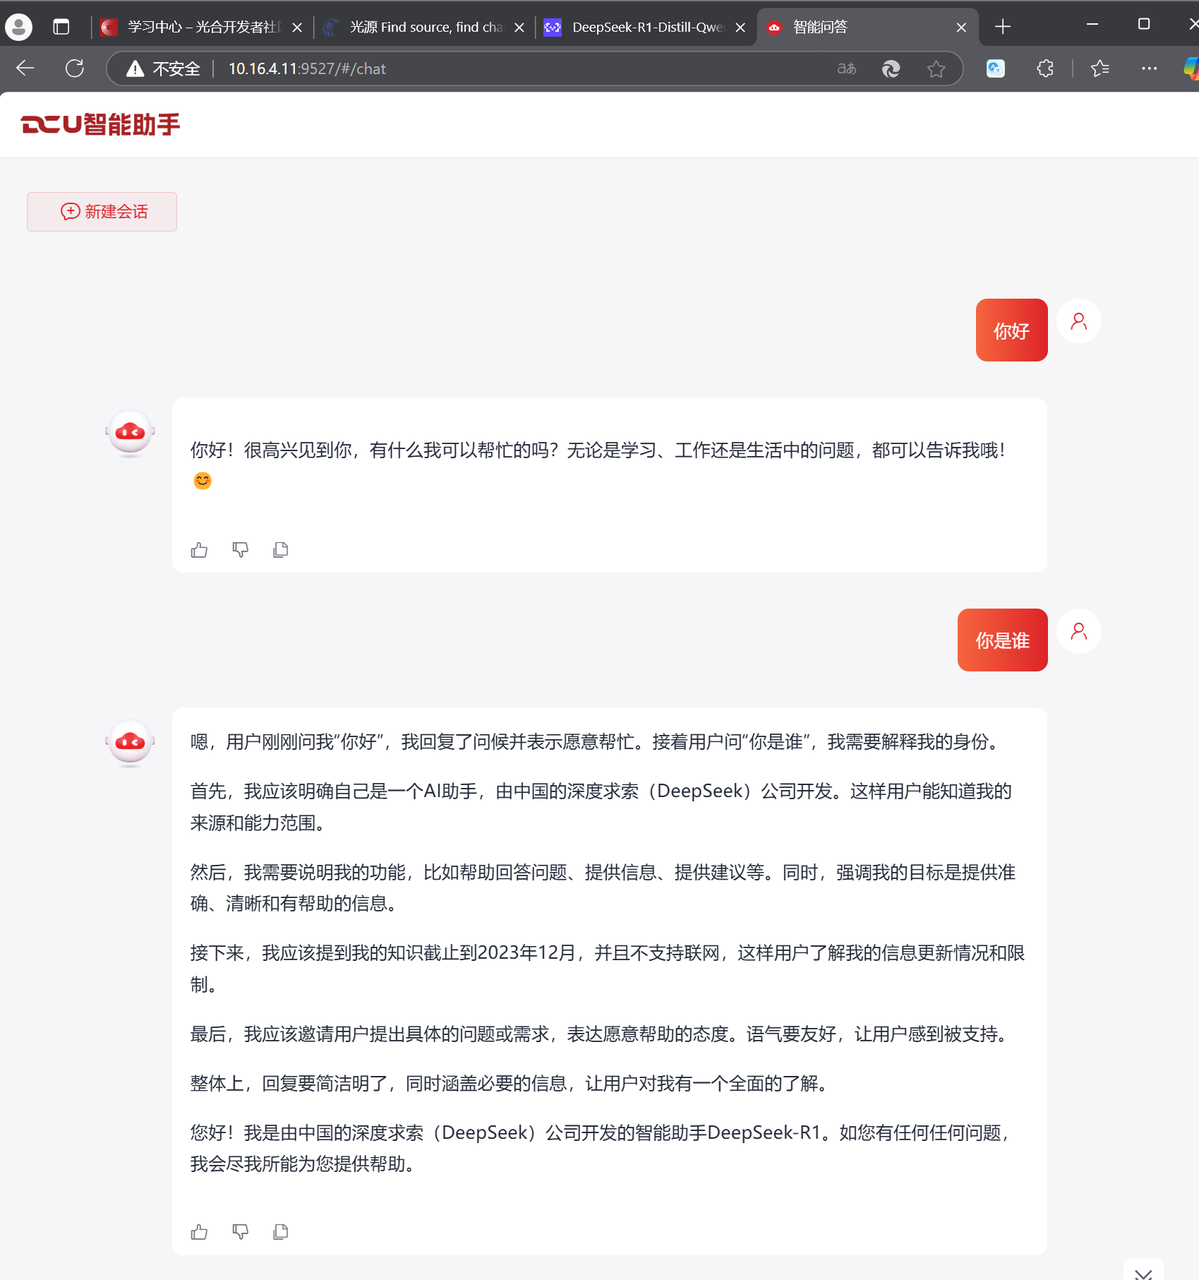Close the 光源 Find source tab
This screenshot has height=1280, width=1199.
point(519,28)
